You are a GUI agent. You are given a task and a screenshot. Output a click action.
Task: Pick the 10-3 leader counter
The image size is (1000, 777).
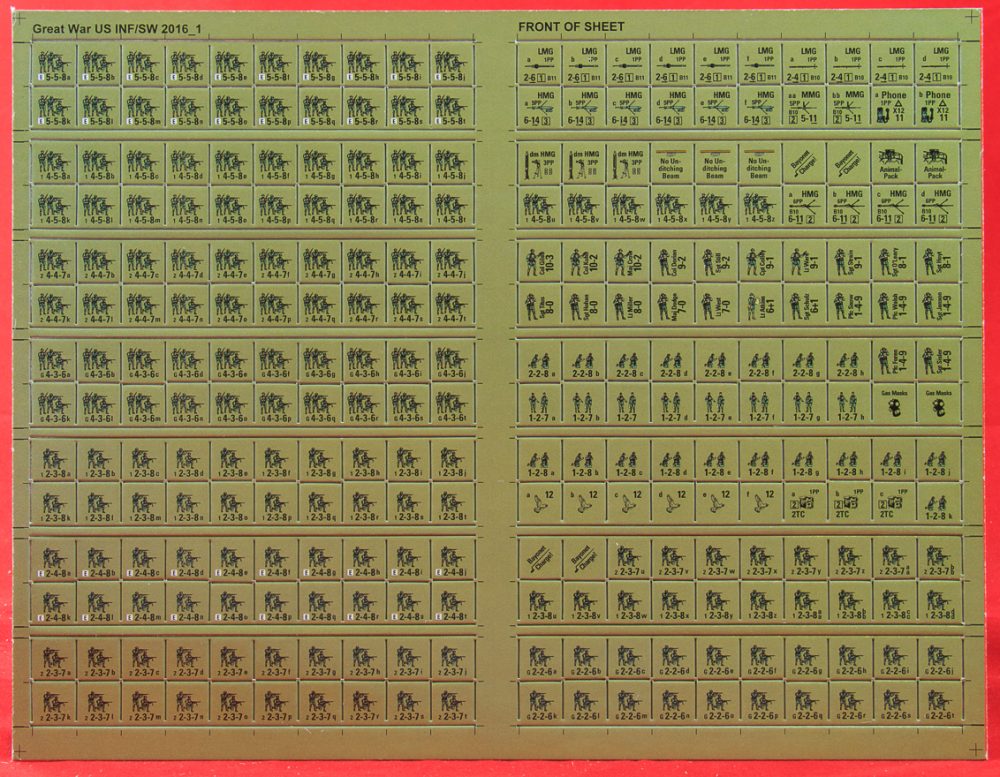click(x=540, y=262)
